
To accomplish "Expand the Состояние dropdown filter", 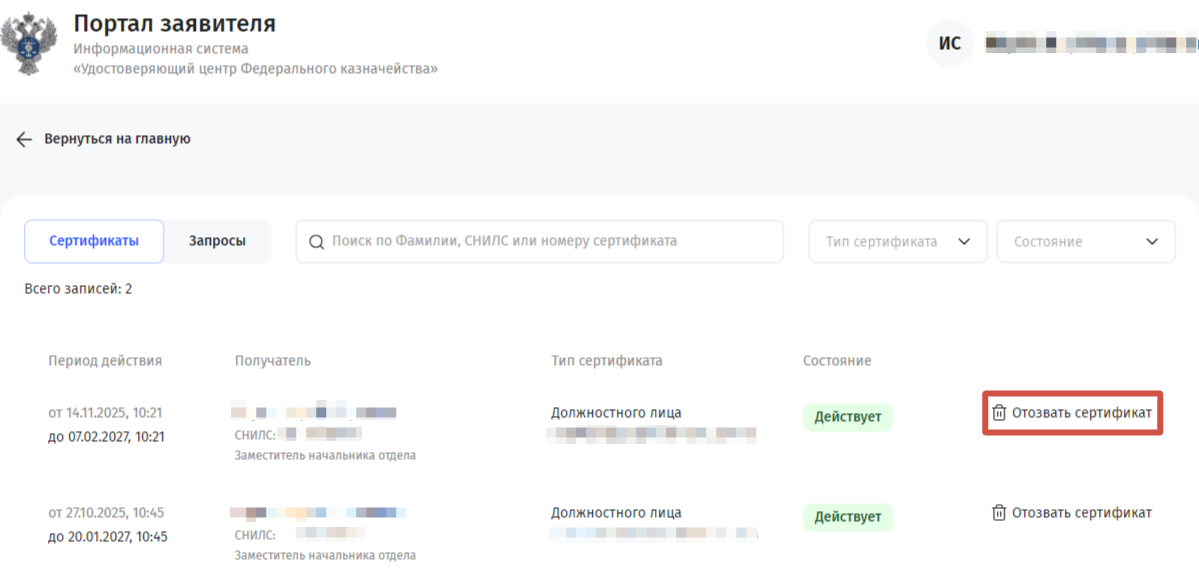I will 1086,242.
